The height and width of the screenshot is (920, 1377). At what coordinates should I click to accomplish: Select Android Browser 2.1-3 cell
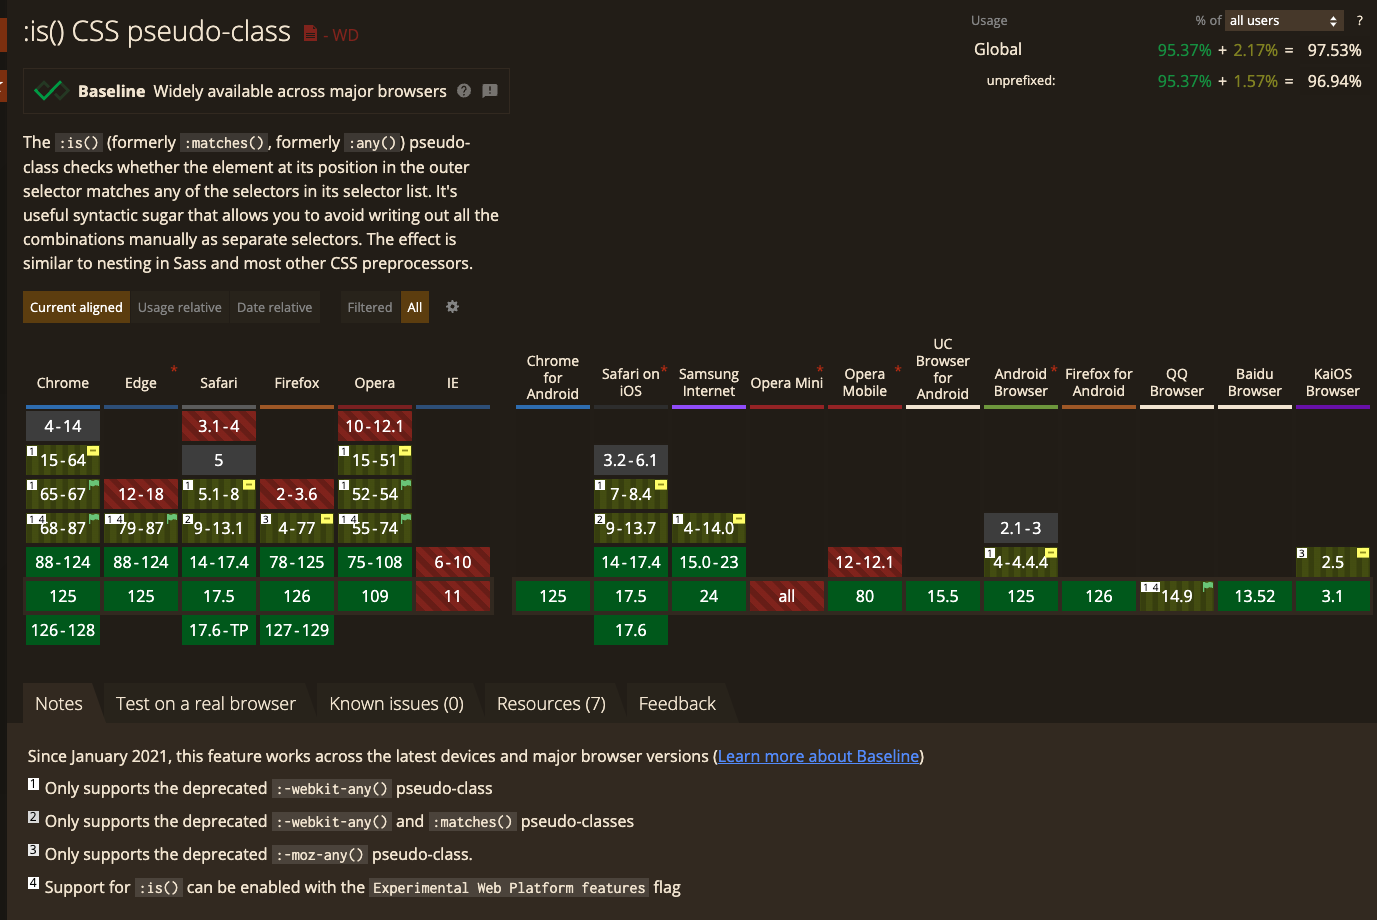1021,528
